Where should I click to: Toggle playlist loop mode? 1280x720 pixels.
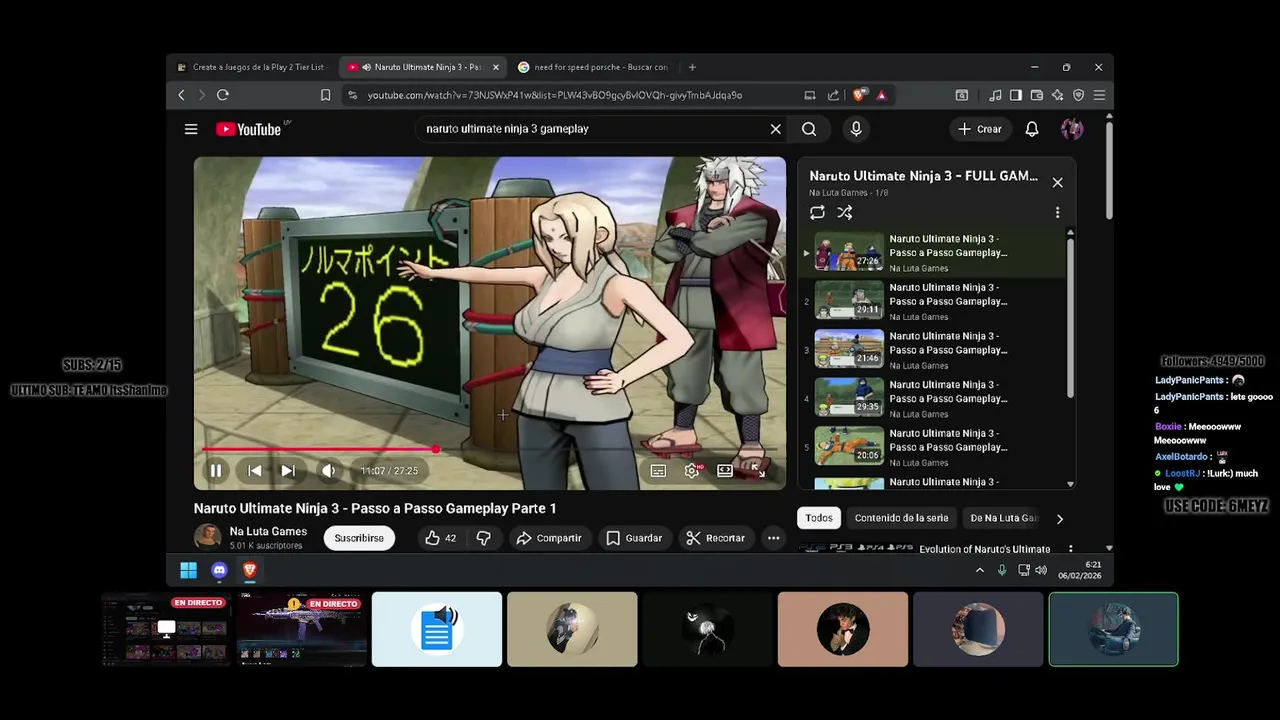click(x=817, y=212)
